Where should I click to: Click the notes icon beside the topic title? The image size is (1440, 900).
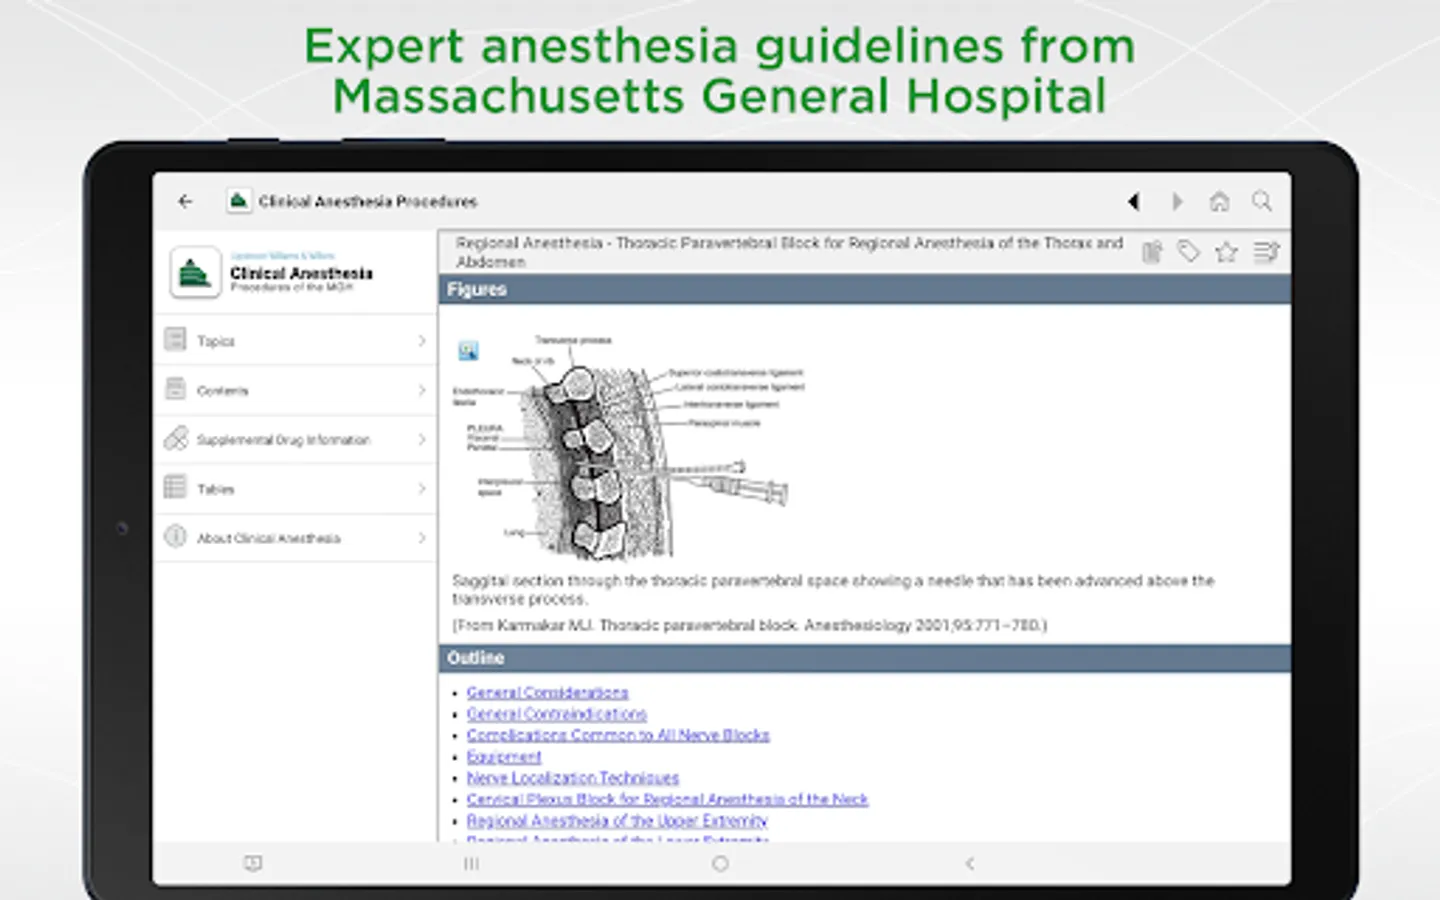tap(1152, 252)
